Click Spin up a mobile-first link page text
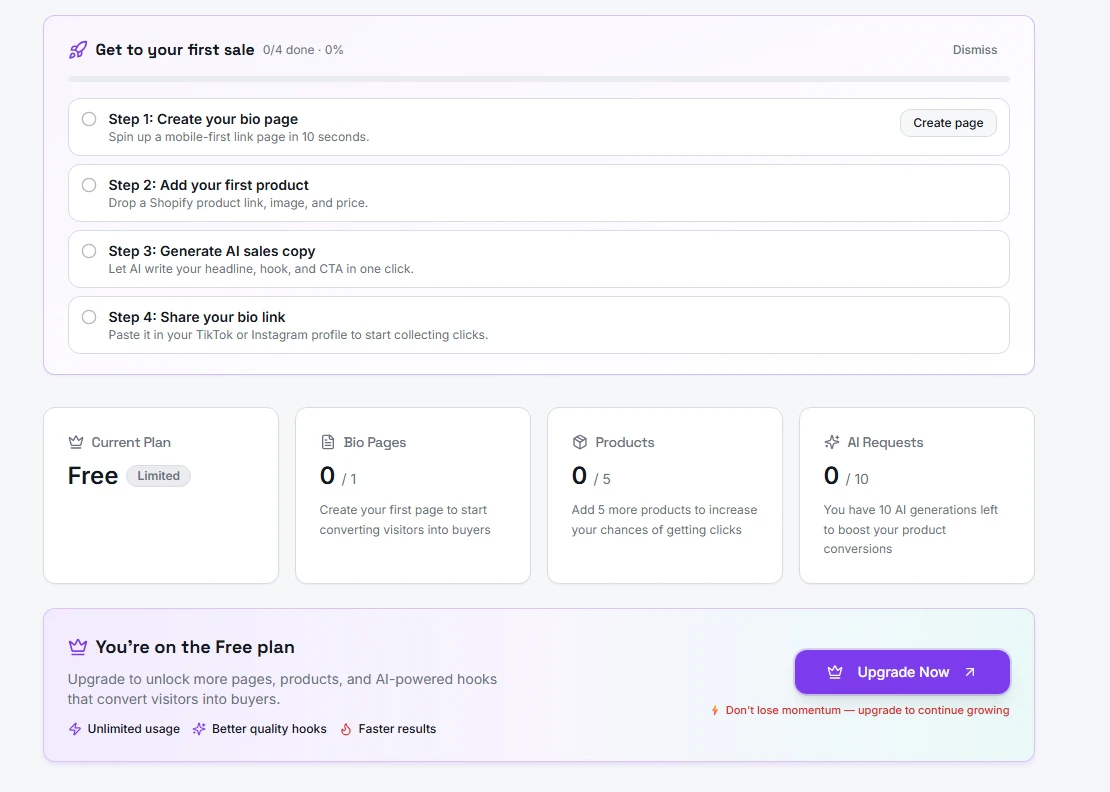The height and width of the screenshot is (792, 1110). pyautogui.click(x=239, y=137)
